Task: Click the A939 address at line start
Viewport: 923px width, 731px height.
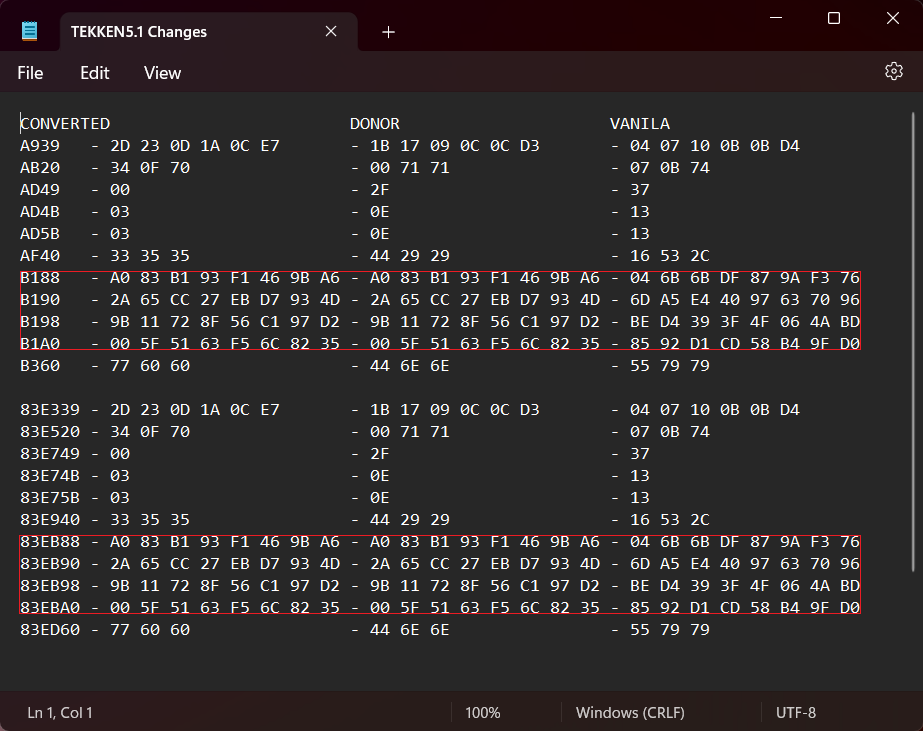Action: click(40, 145)
